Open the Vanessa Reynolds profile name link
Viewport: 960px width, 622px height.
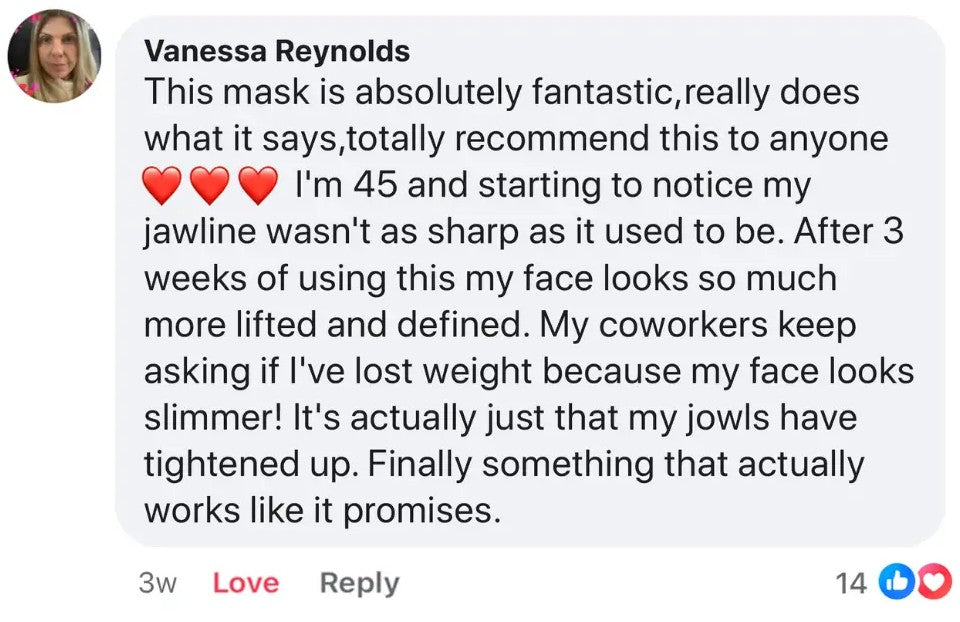pos(277,51)
